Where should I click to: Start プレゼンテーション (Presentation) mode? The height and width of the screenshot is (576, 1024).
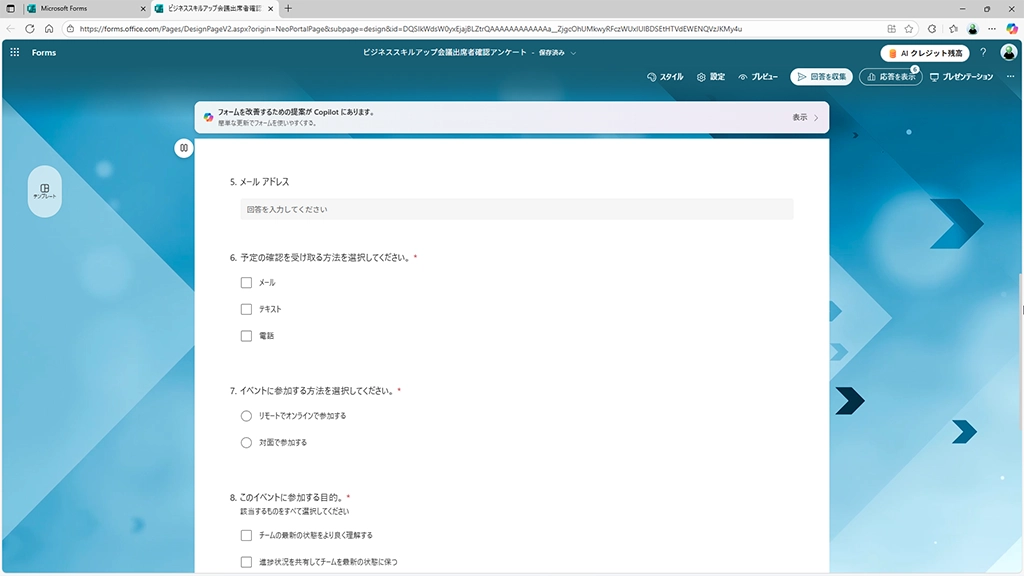point(961,77)
